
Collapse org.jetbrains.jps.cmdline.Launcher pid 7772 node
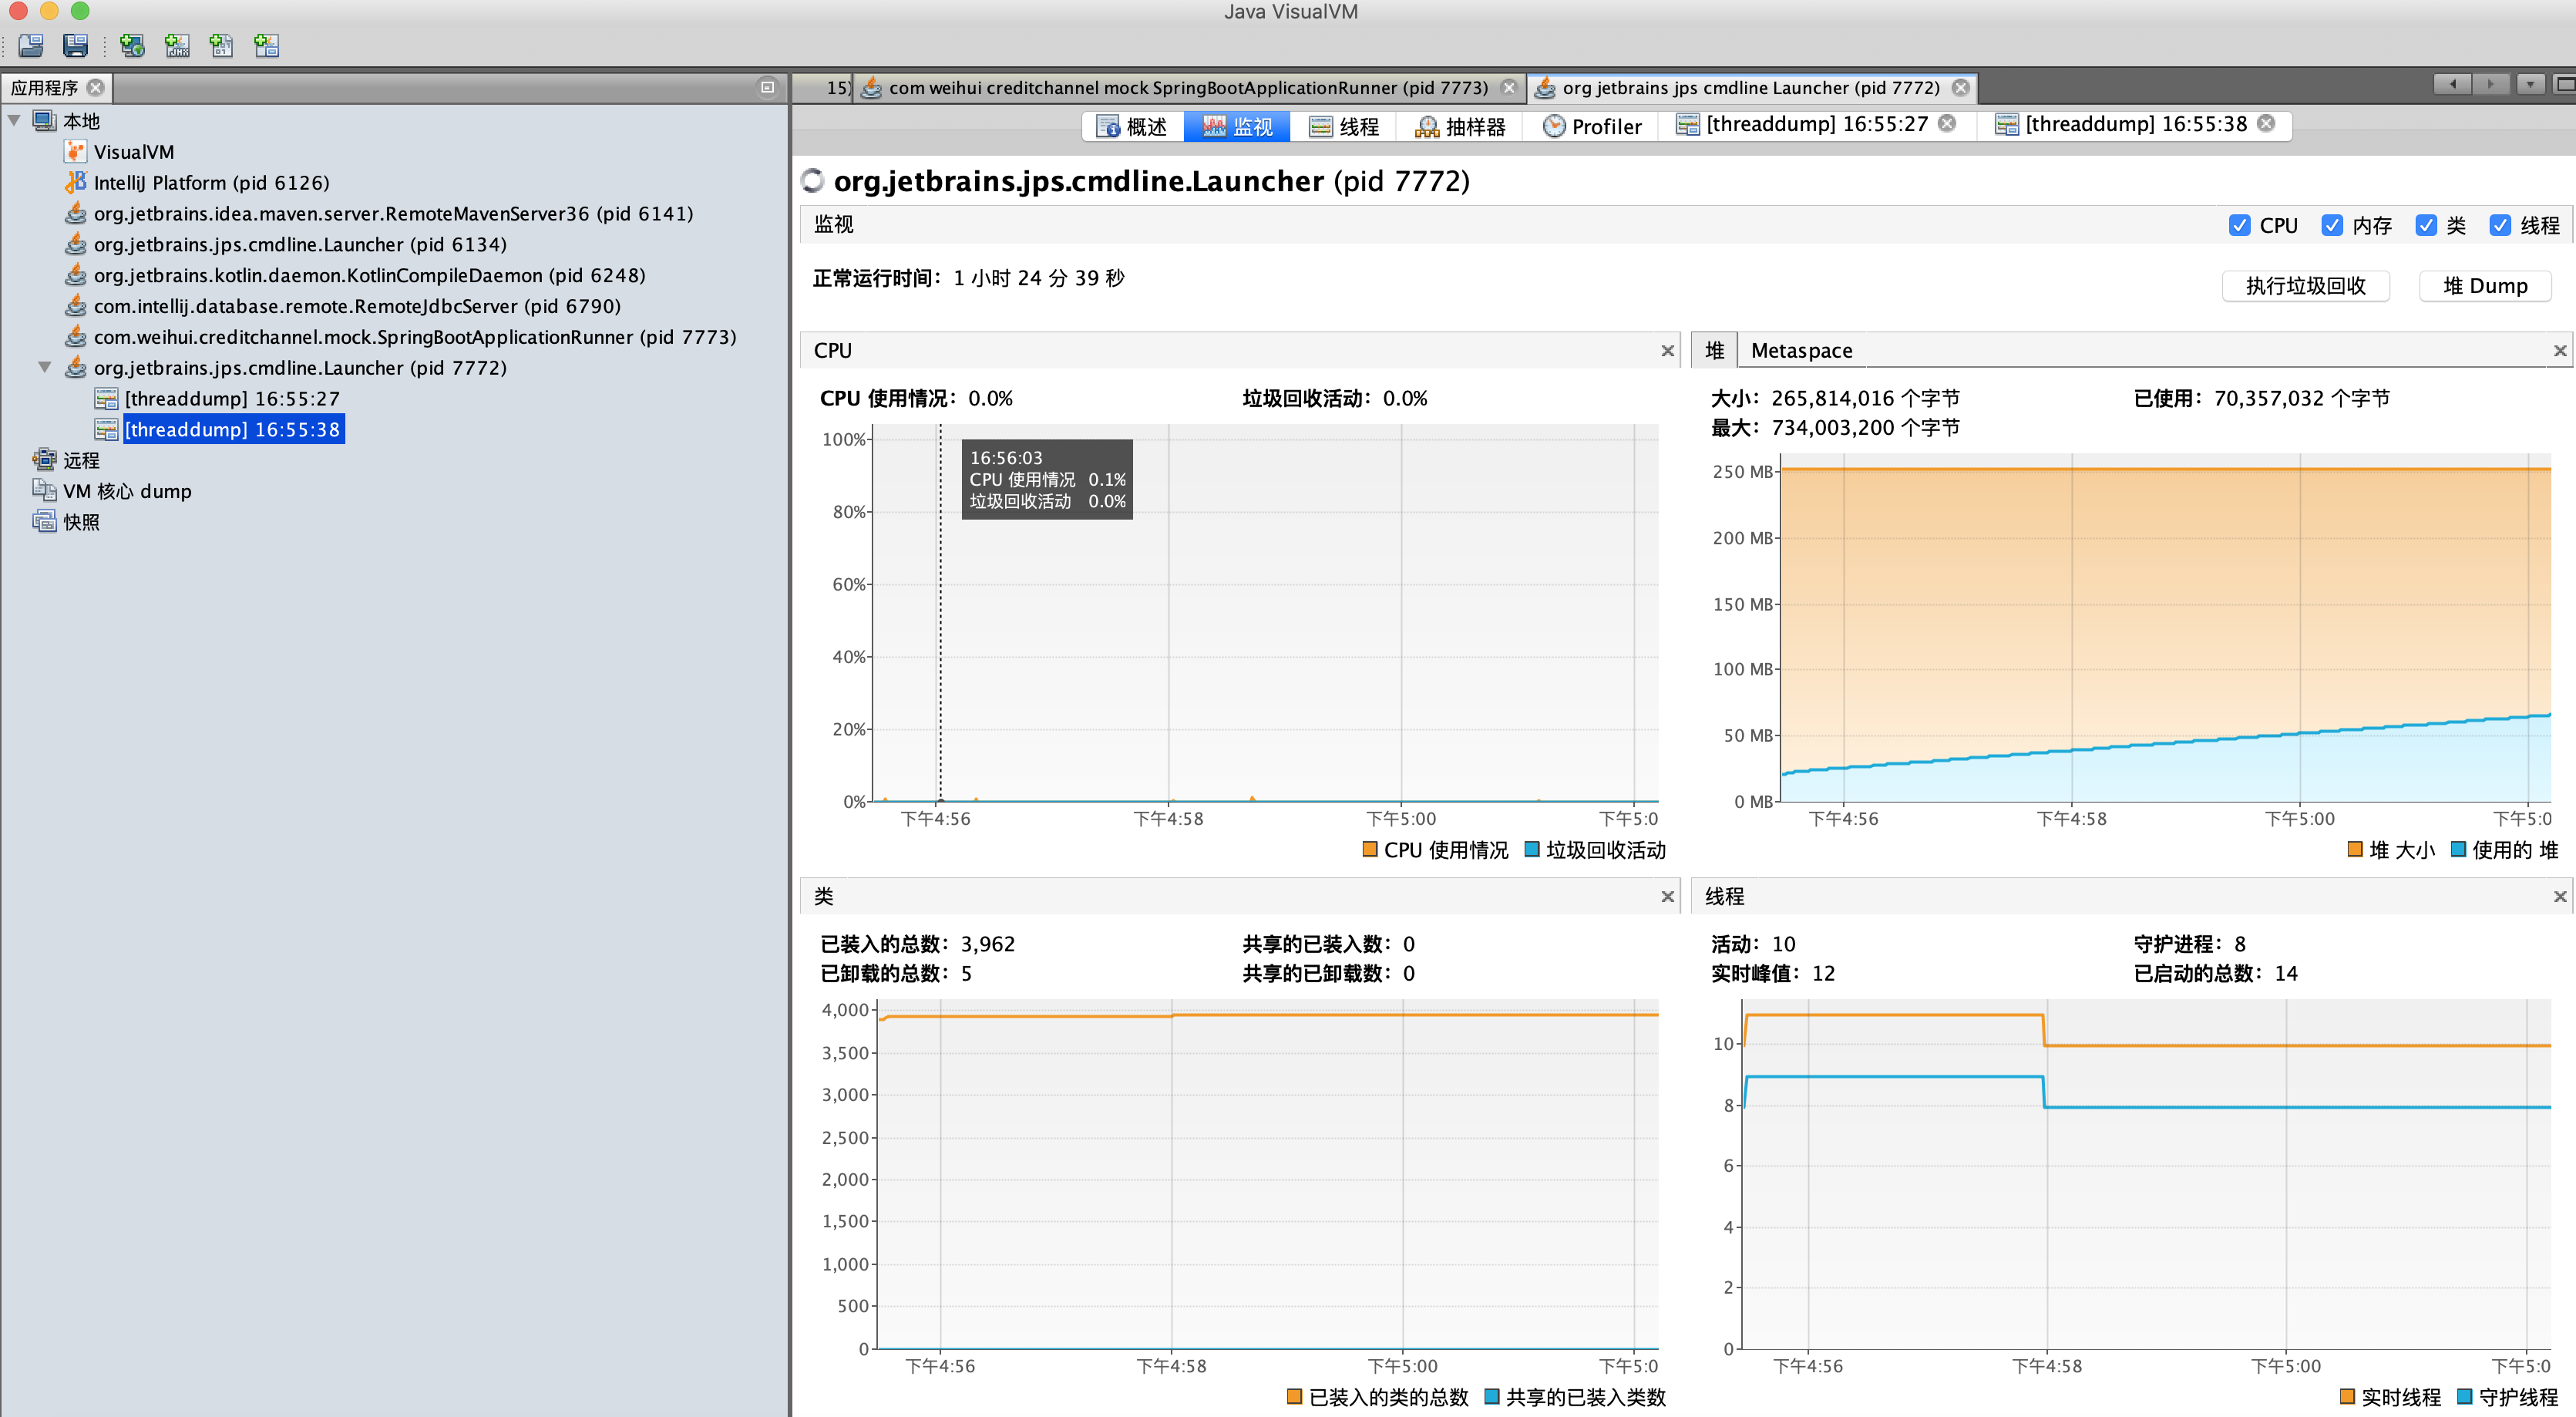pyautogui.click(x=45, y=367)
